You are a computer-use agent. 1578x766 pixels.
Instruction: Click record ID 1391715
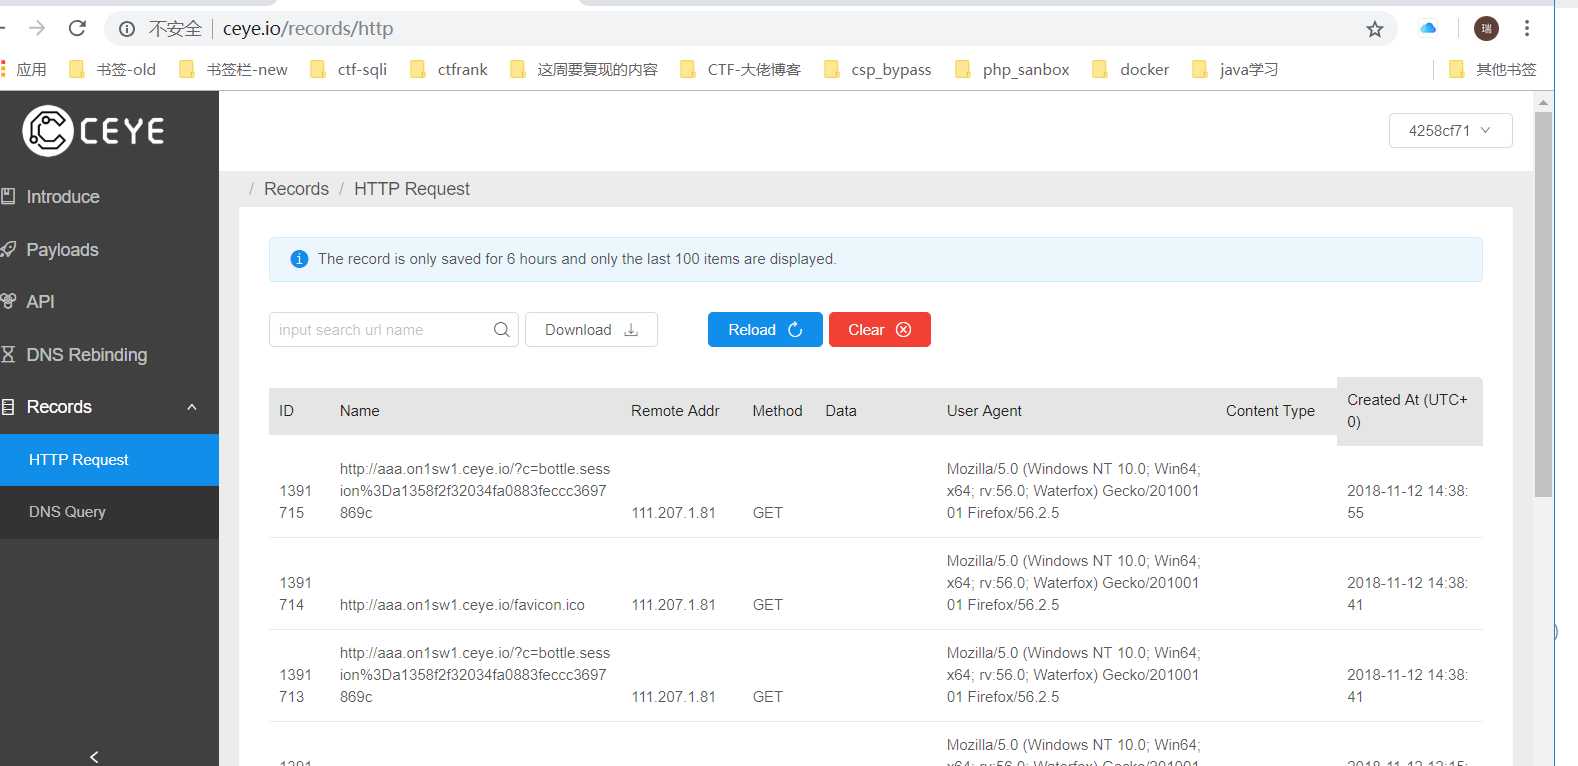pos(295,502)
